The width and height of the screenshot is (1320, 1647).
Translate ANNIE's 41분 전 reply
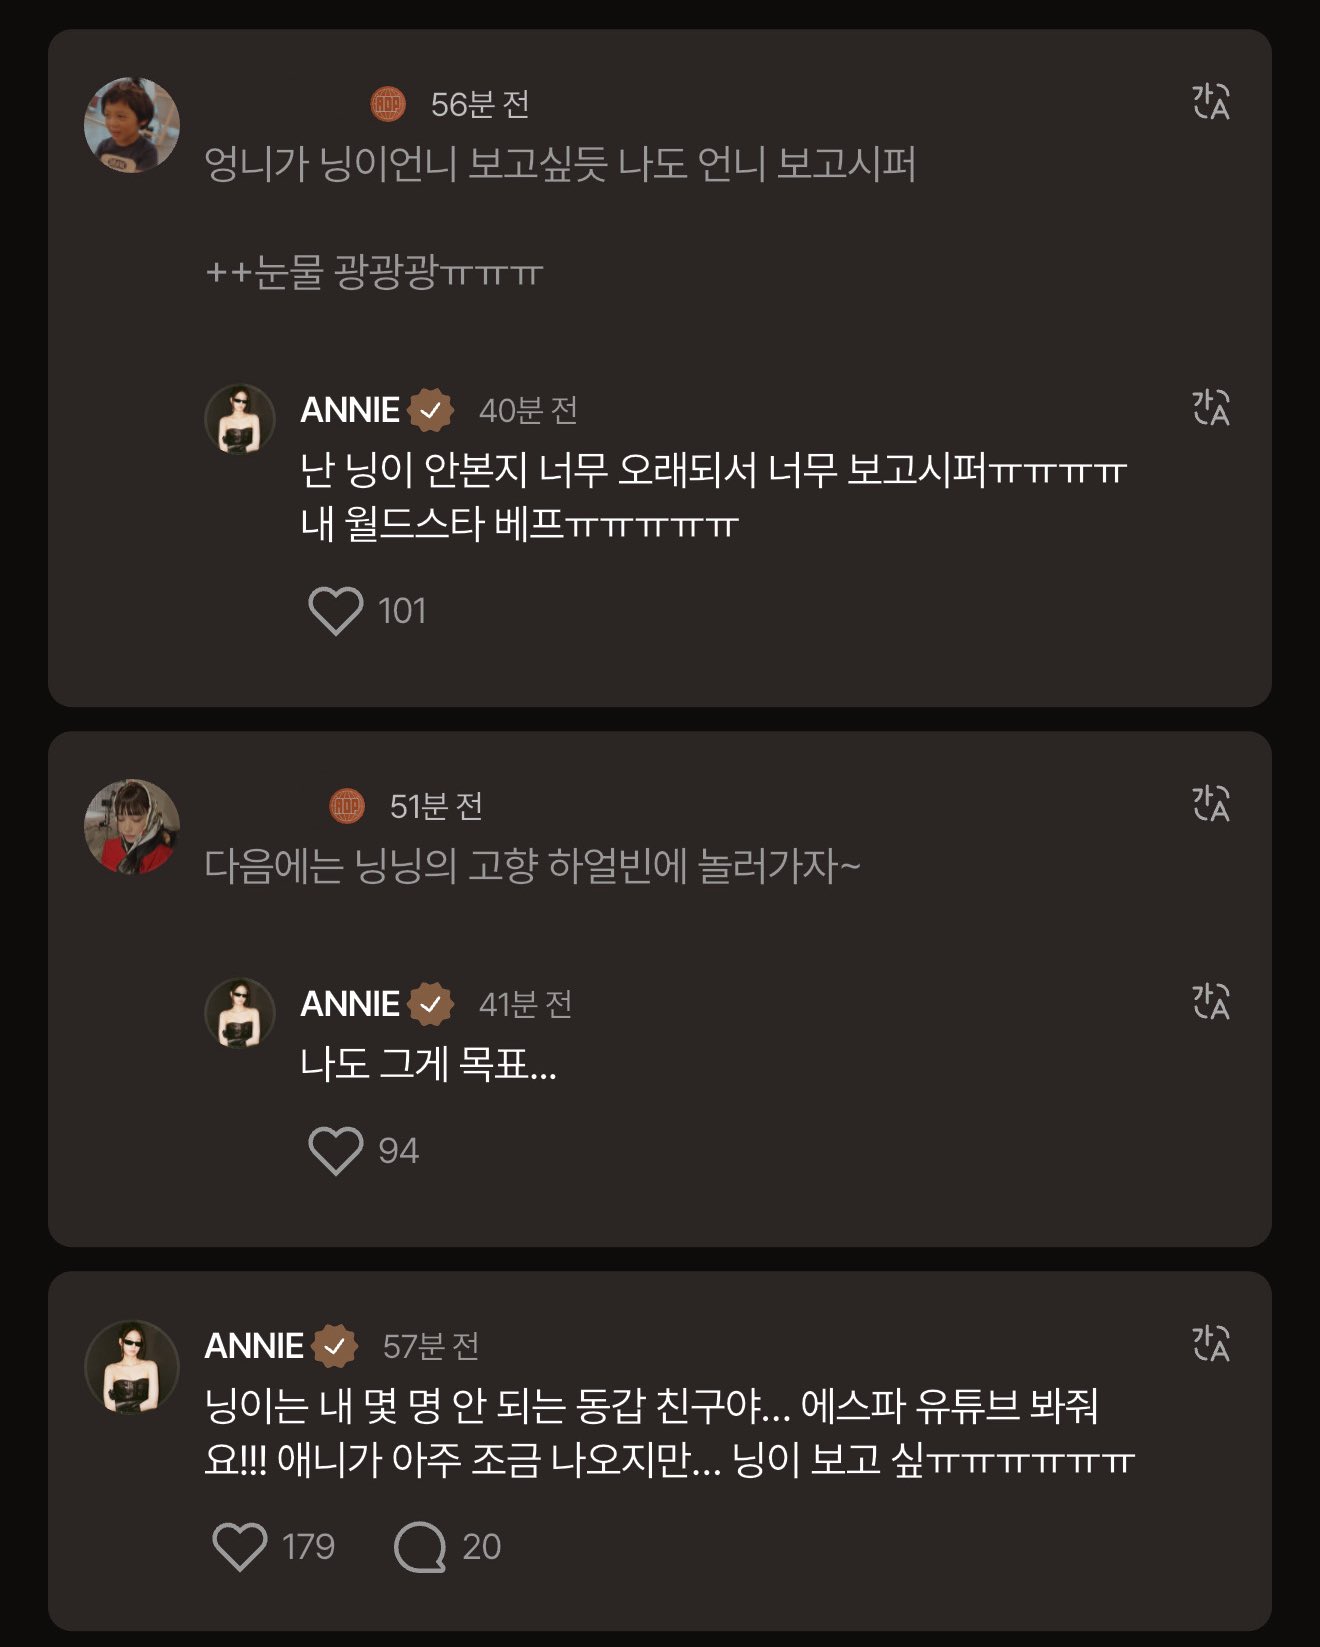pos(1210,1002)
